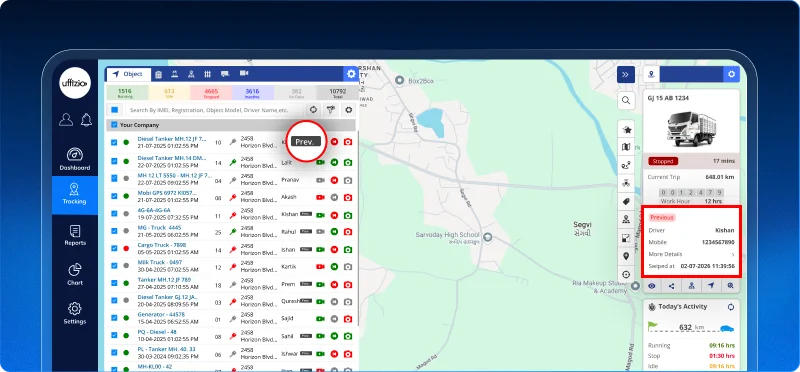The height and width of the screenshot is (372, 800).
Task: Click the price tag map tool
Action: [627, 202]
